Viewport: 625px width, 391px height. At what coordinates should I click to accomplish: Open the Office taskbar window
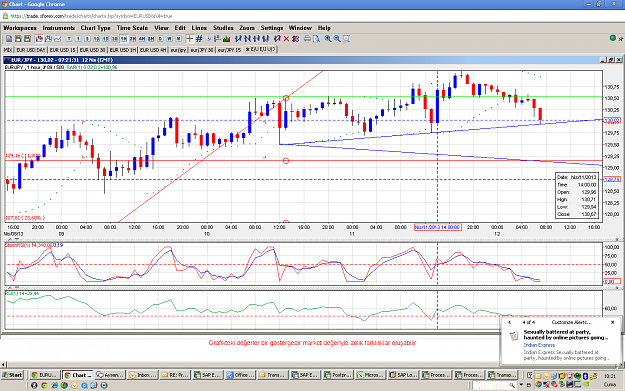pos(240,375)
